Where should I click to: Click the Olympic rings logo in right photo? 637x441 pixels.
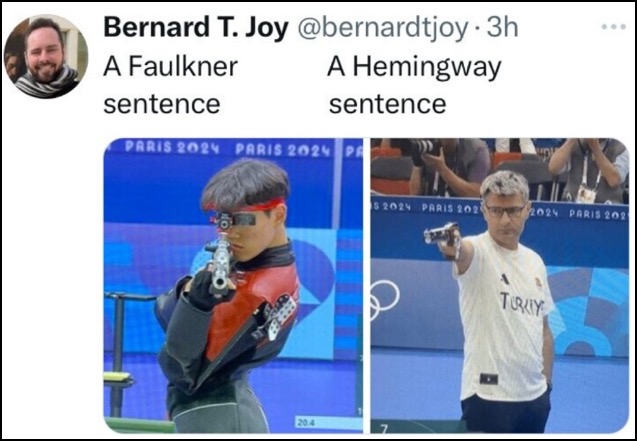[384, 299]
